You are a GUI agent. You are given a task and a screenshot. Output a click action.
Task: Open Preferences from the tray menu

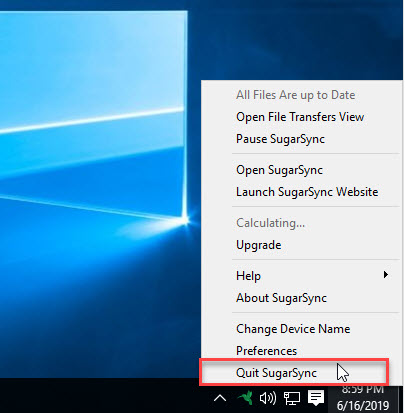(266, 351)
